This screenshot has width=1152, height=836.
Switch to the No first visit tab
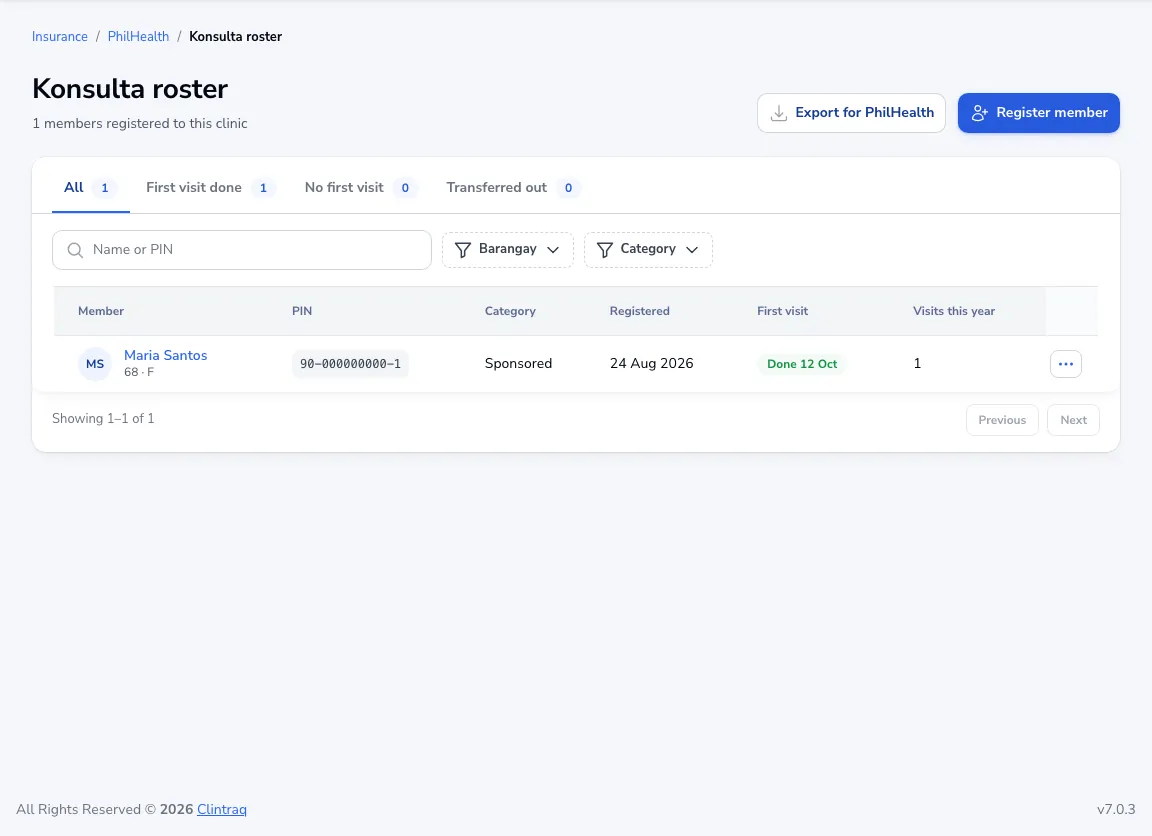[360, 187]
